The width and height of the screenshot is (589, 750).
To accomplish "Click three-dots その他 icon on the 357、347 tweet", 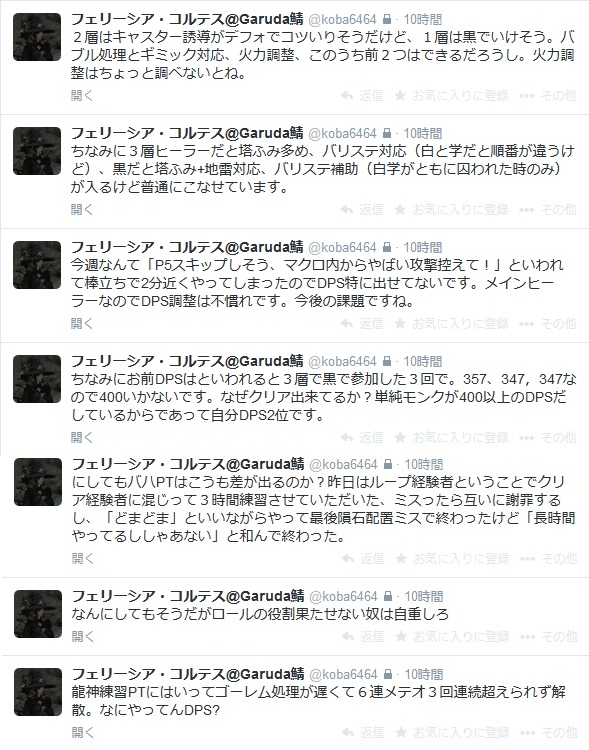I will click(526, 438).
